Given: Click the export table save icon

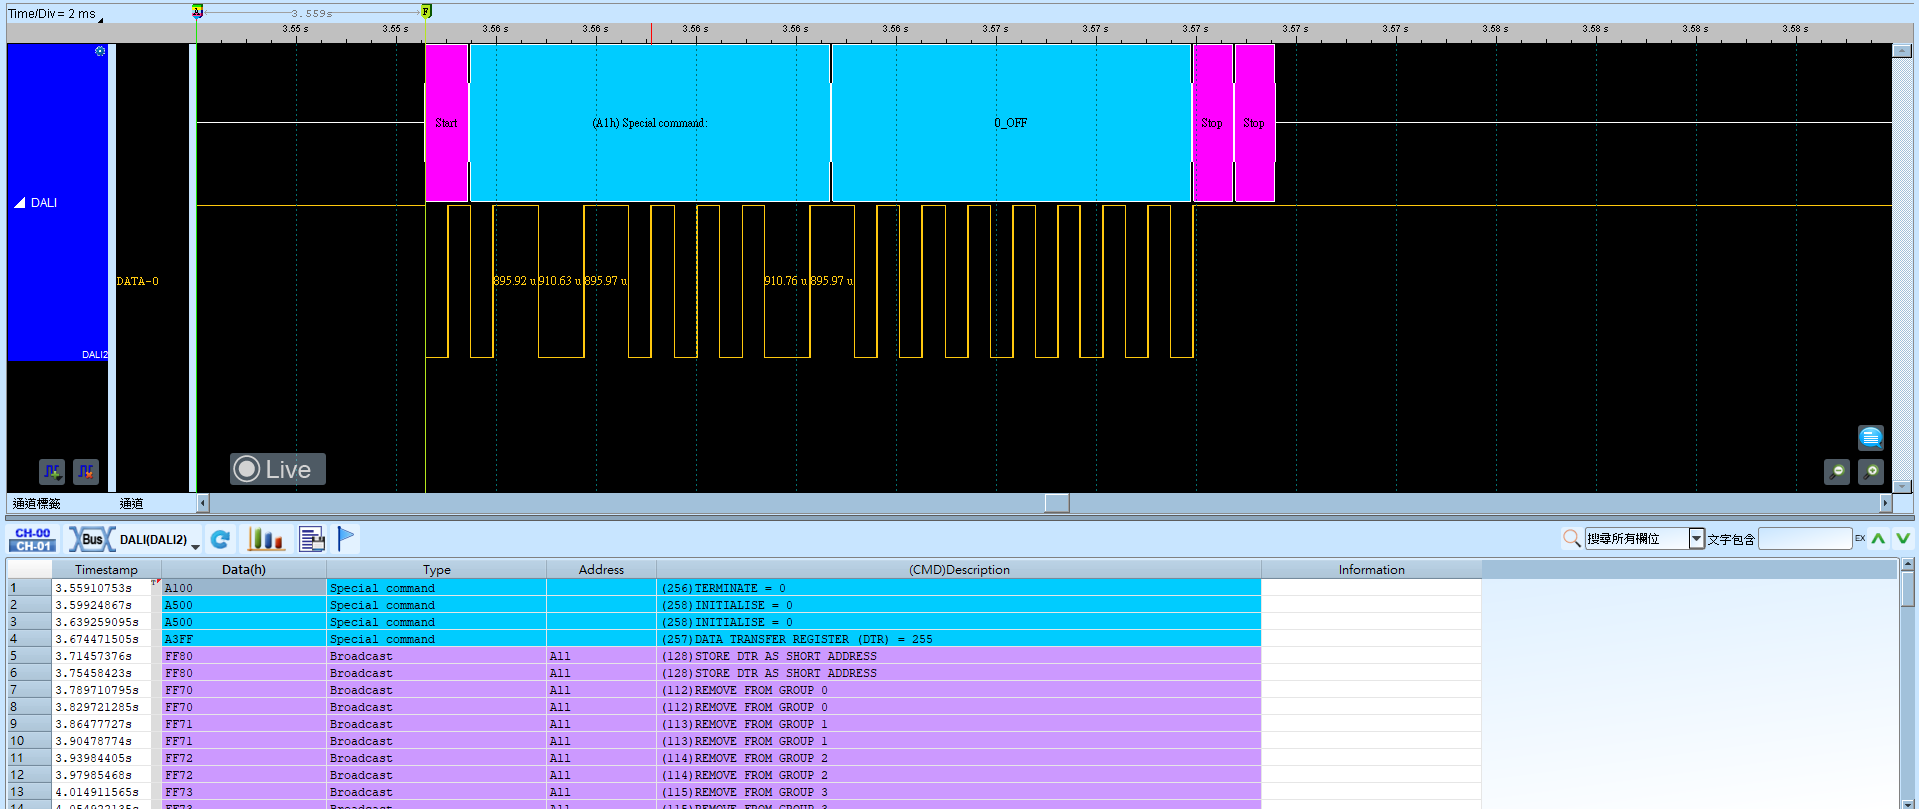Looking at the screenshot, I should pyautogui.click(x=312, y=540).
